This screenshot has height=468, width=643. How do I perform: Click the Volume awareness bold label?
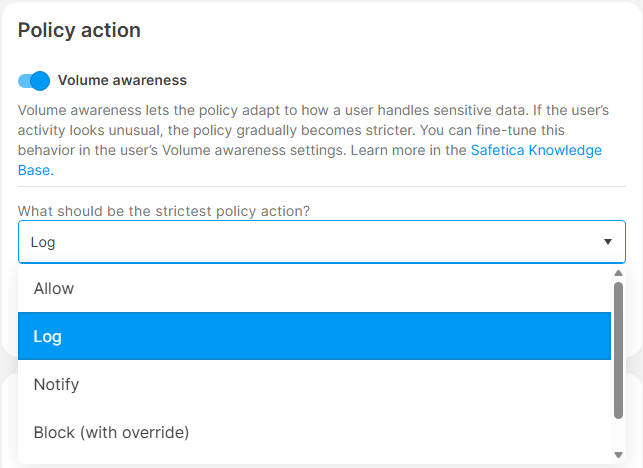coord(122,80)
